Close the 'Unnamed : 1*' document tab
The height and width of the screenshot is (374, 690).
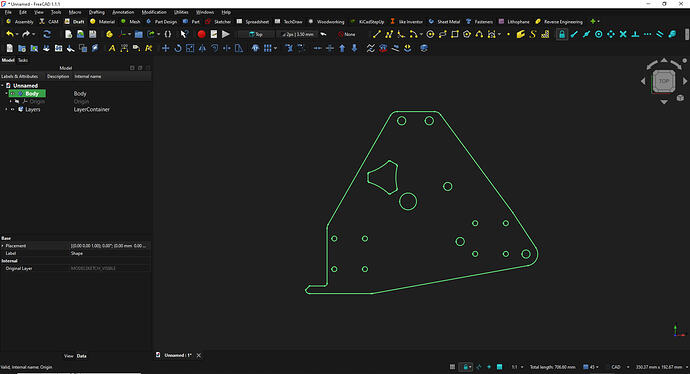tap(199, 356)
